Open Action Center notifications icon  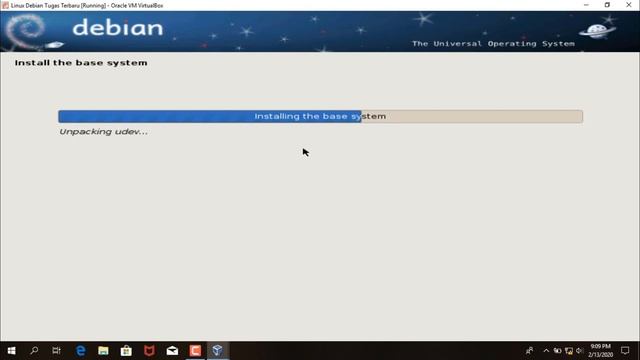click(625, 351)
